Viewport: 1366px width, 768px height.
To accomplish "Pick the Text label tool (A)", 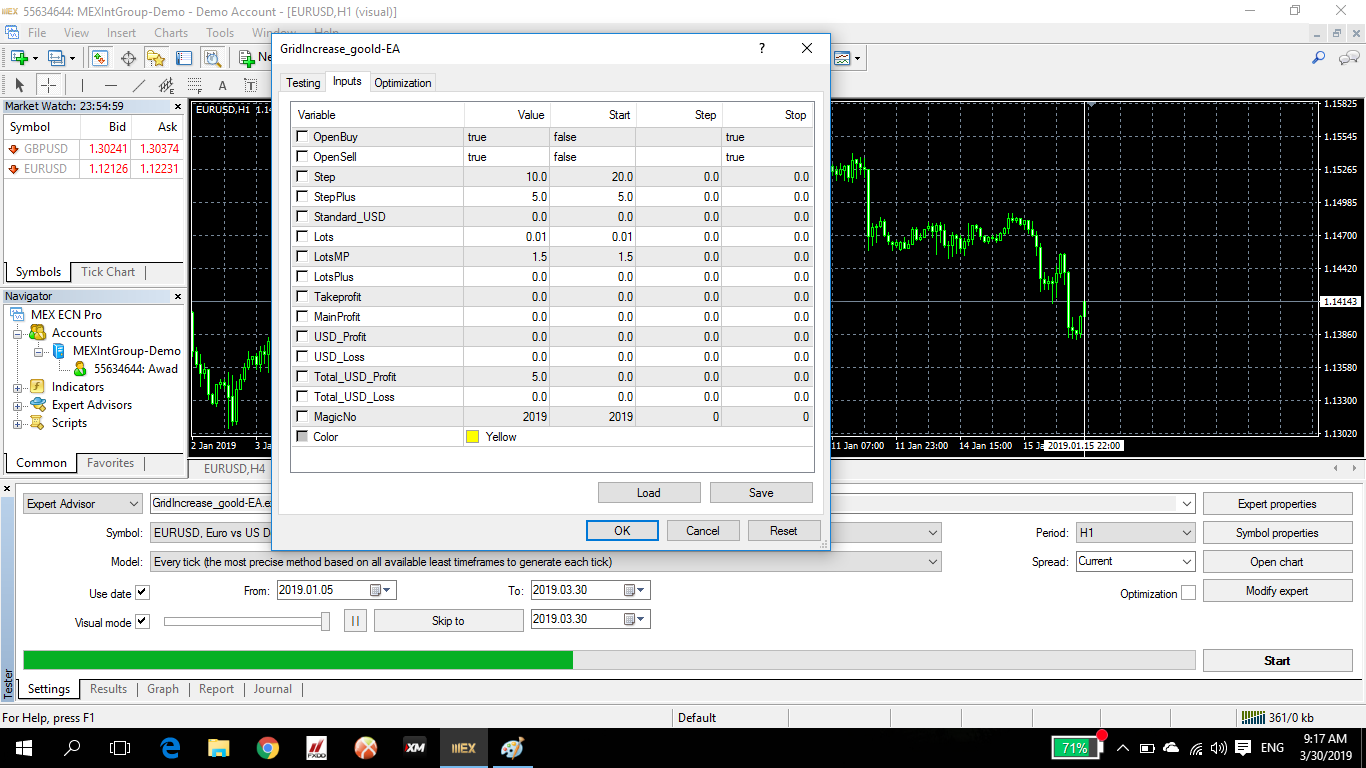I will 222,85.
